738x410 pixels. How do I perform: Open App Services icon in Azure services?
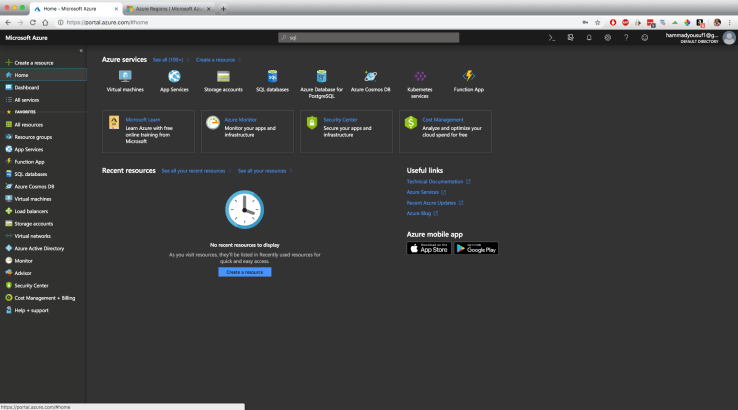(x=174, y=77)
